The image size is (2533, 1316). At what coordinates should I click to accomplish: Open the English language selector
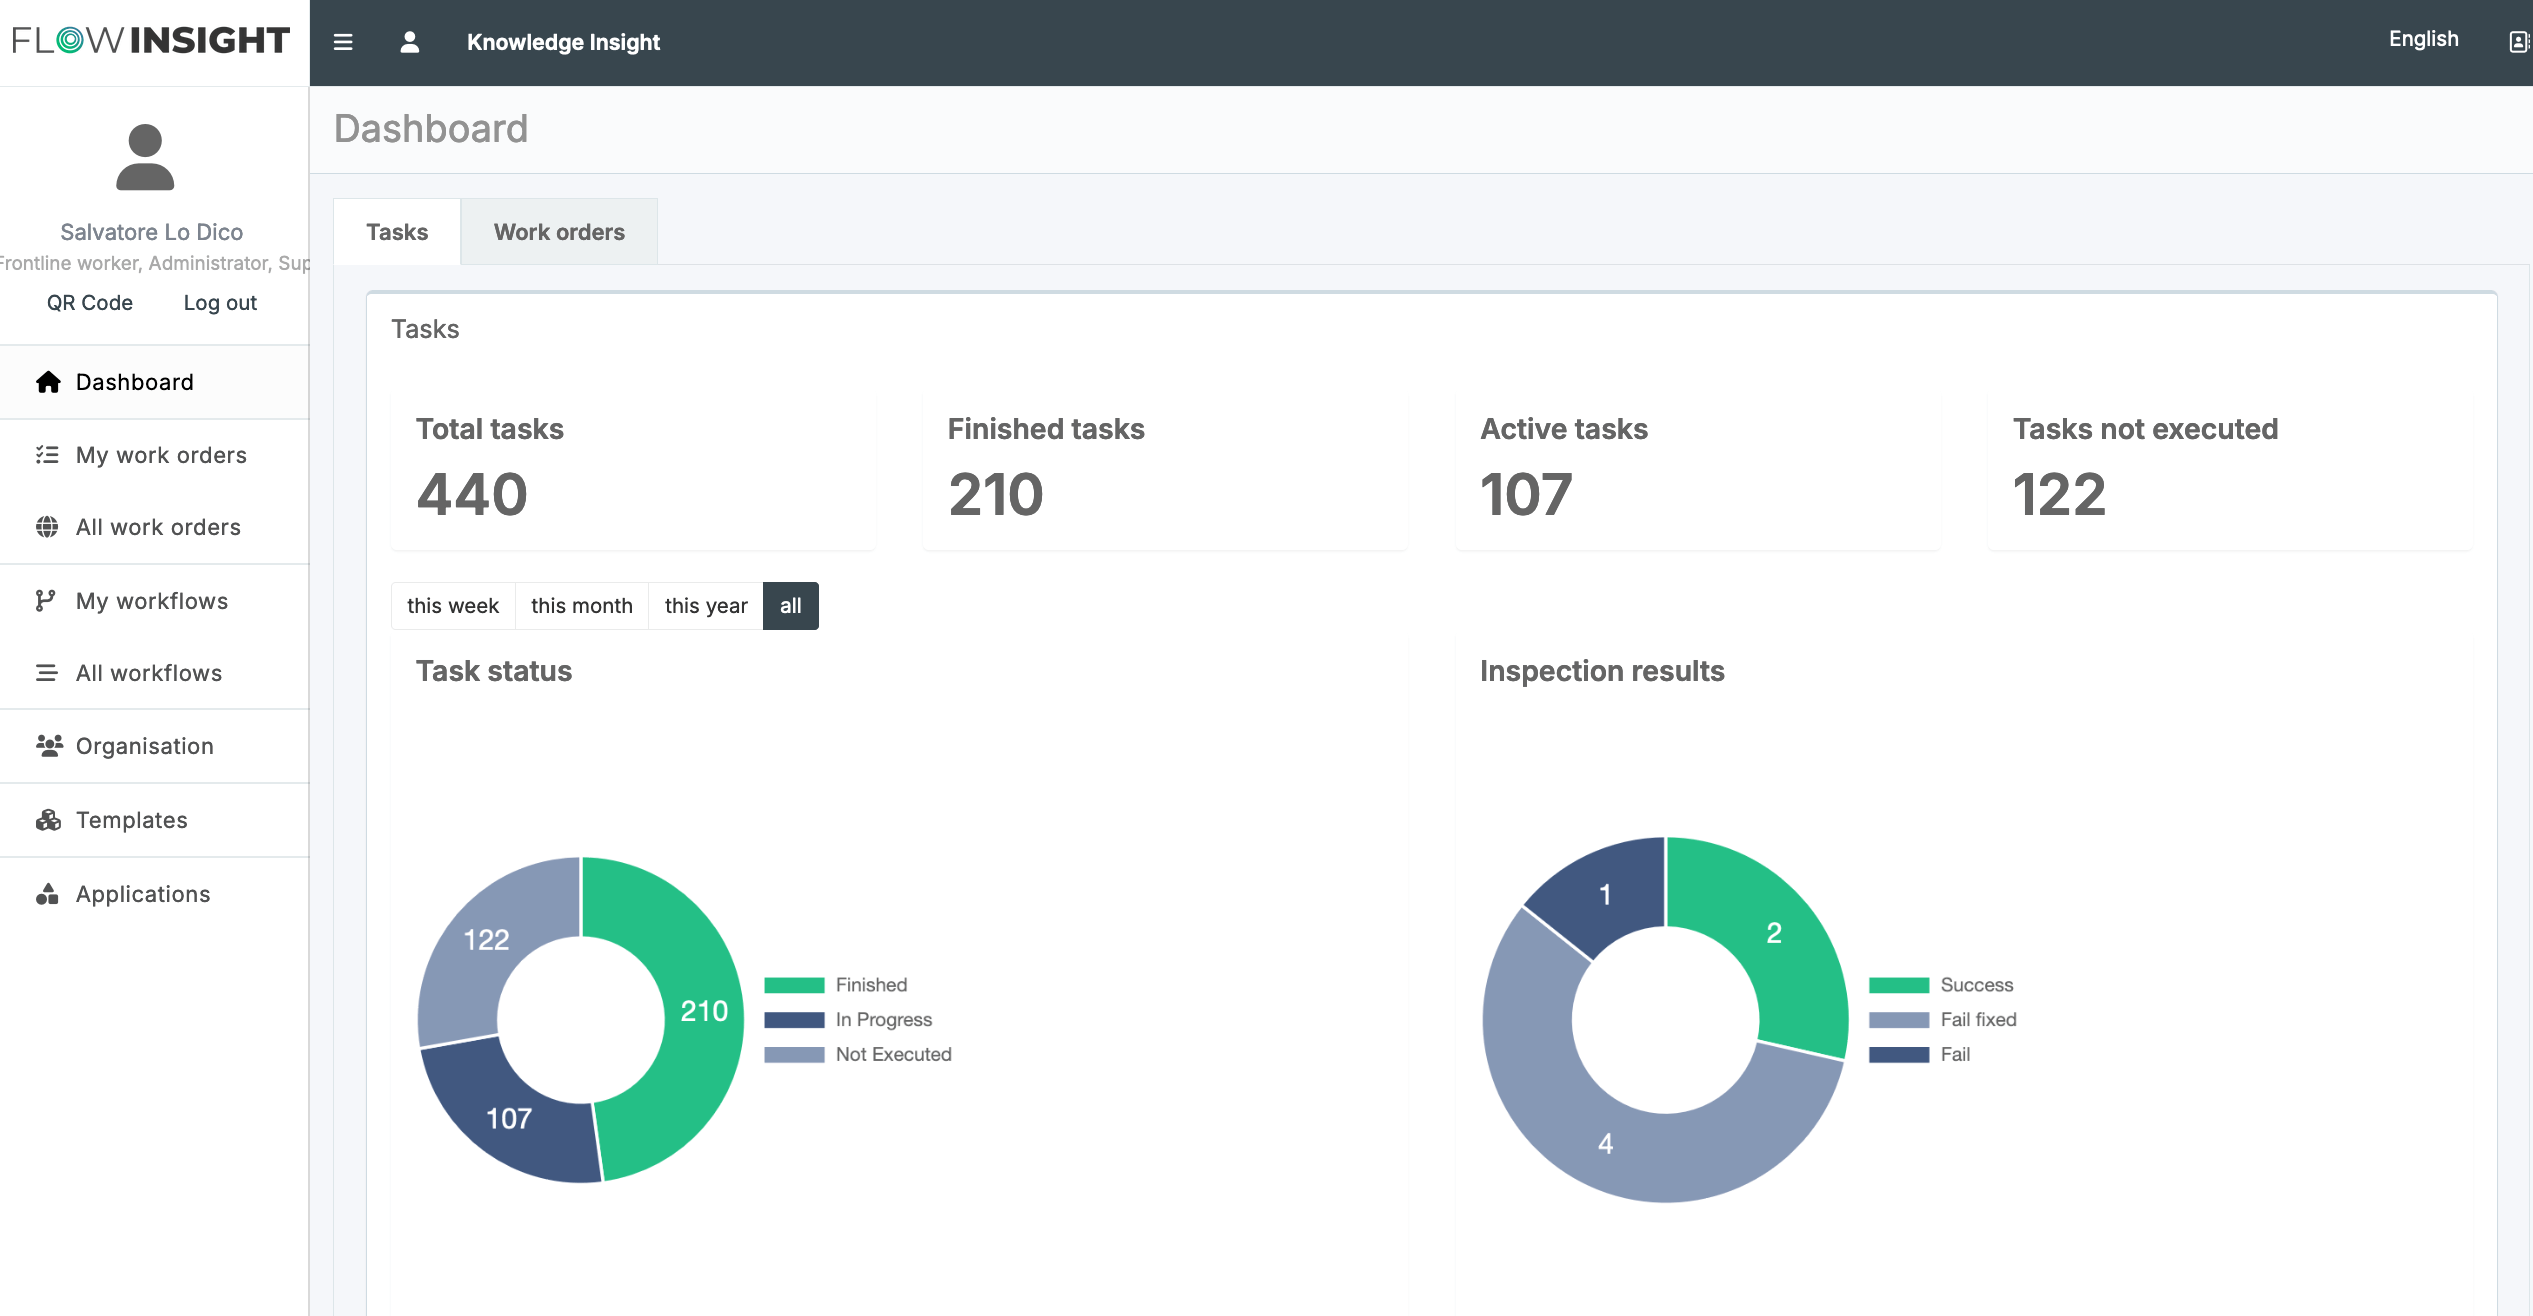click(x=2423, y=39)
